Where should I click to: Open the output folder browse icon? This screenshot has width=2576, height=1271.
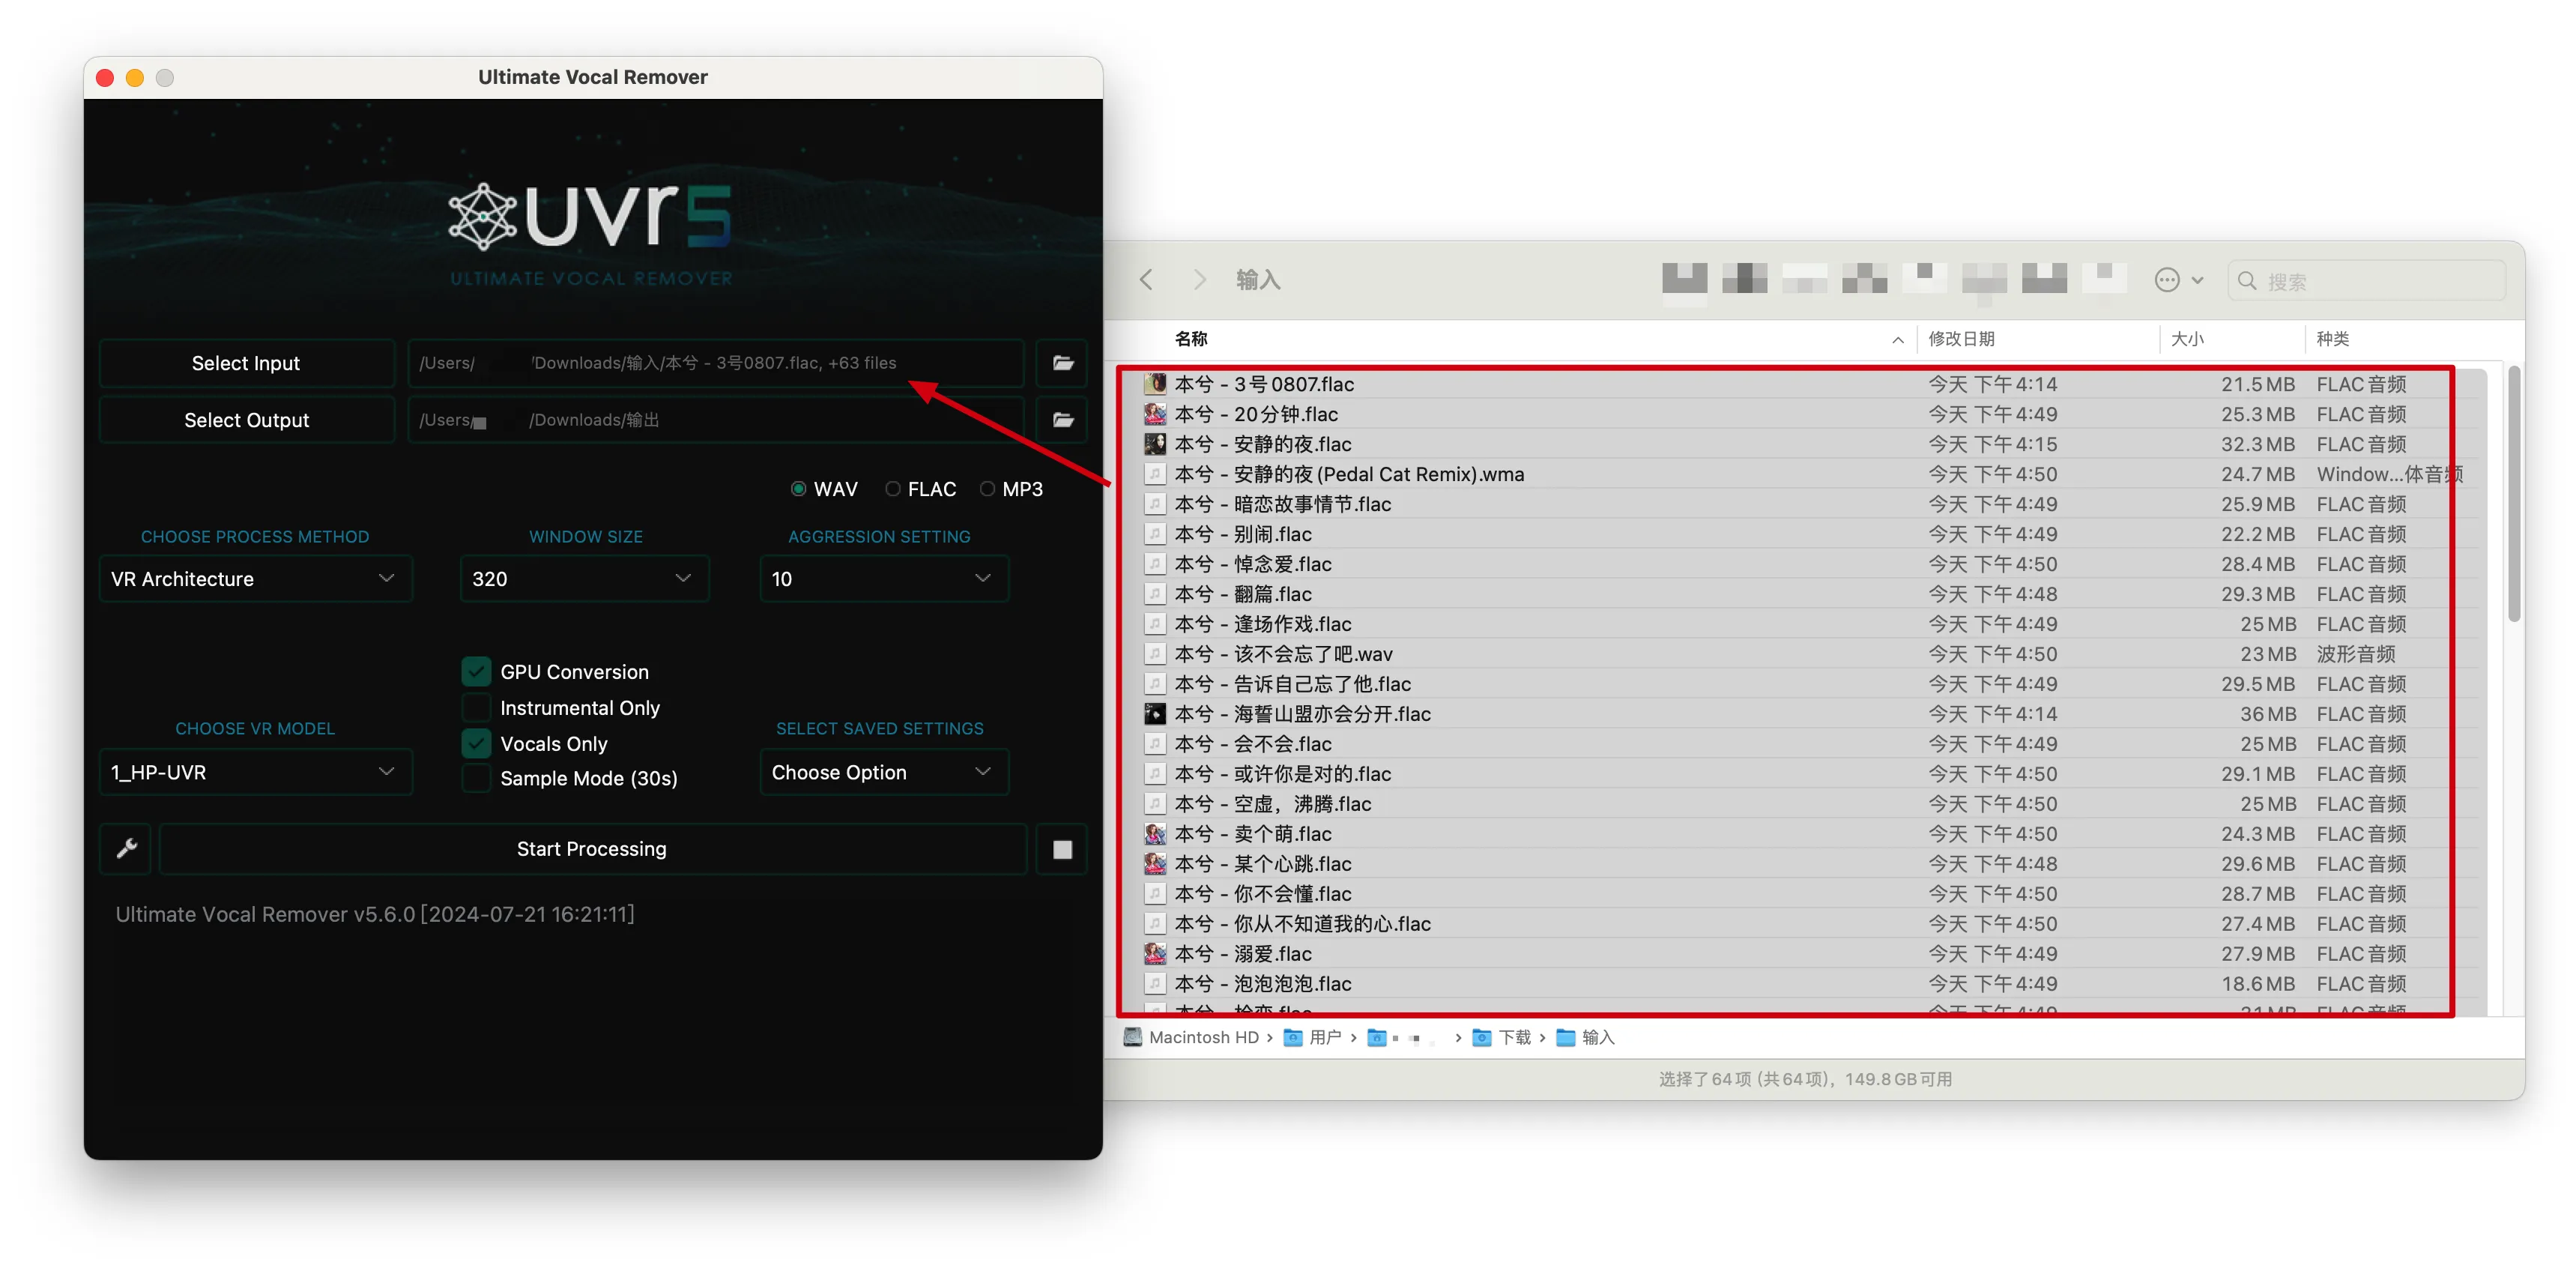coord(1062,420)
